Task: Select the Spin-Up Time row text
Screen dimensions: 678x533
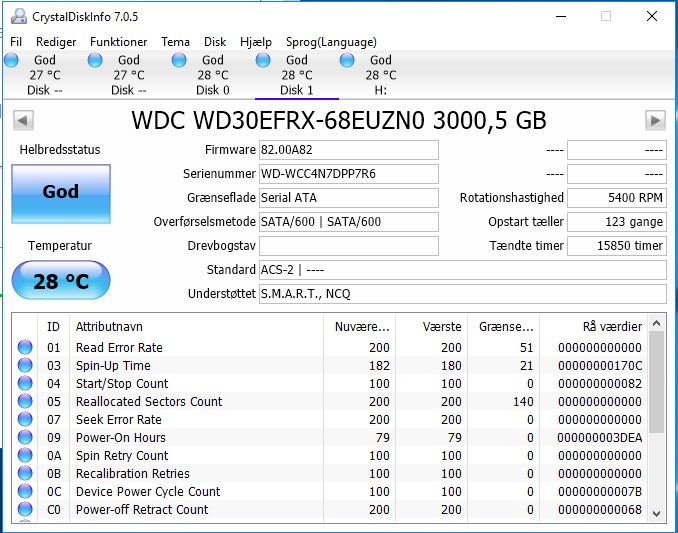Action: (x=113, y=366)
